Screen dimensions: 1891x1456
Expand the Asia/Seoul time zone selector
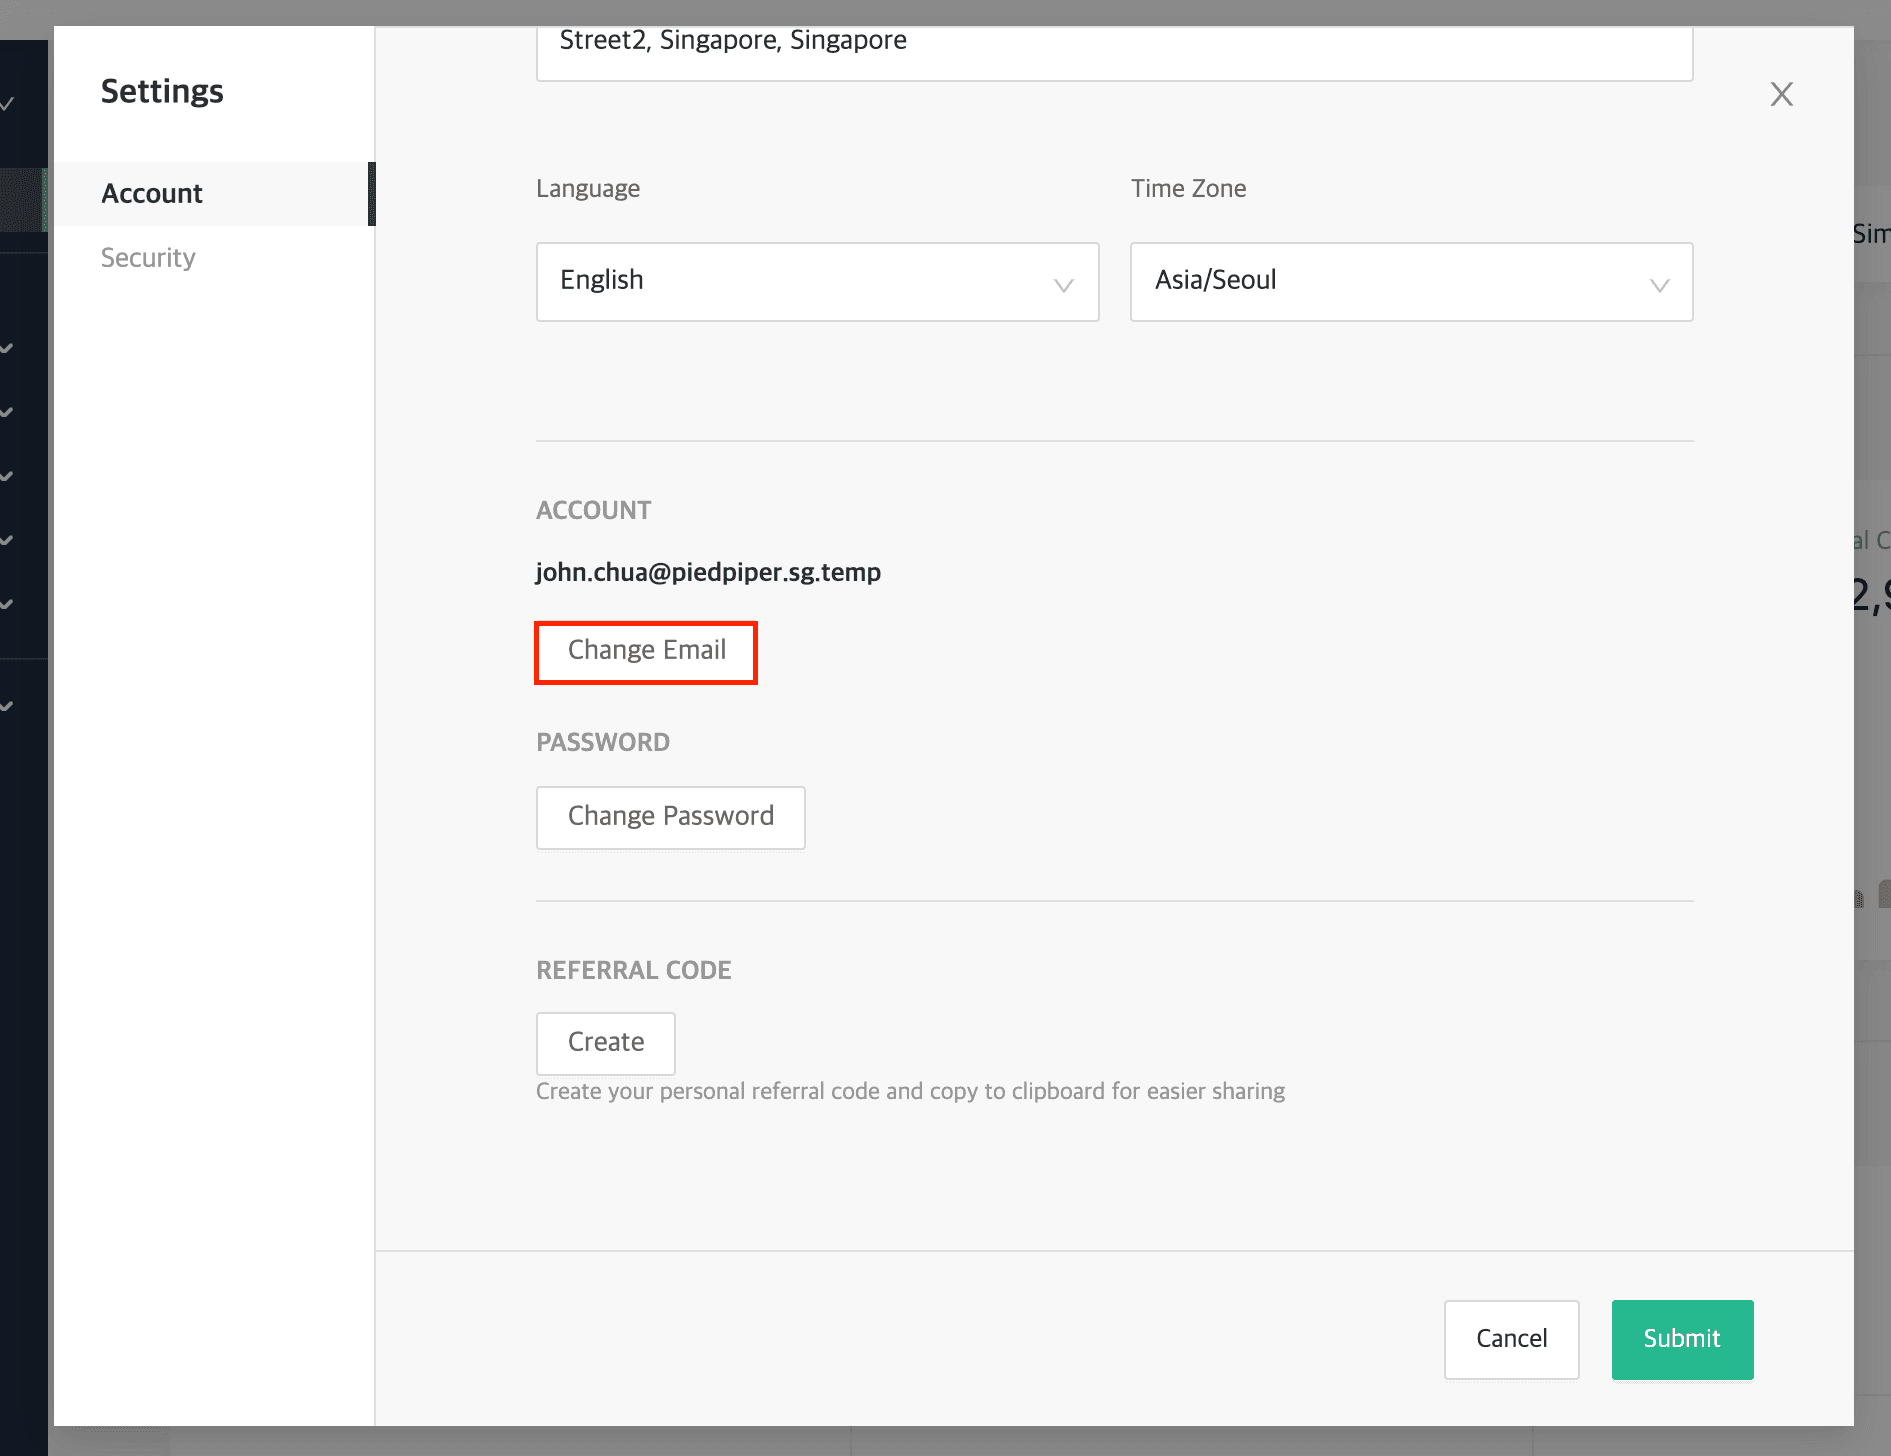[x=1410, y=282]
